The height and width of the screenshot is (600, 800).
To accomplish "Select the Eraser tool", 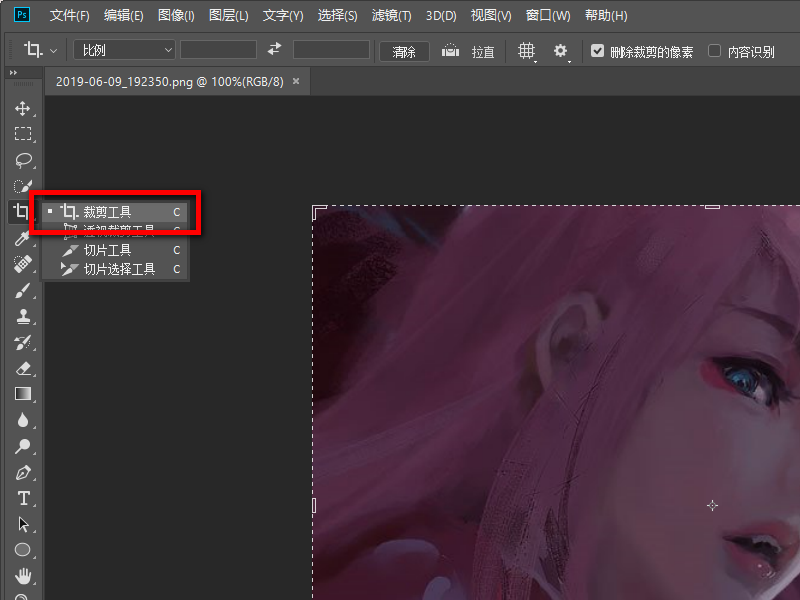I will tap(22, 368).
